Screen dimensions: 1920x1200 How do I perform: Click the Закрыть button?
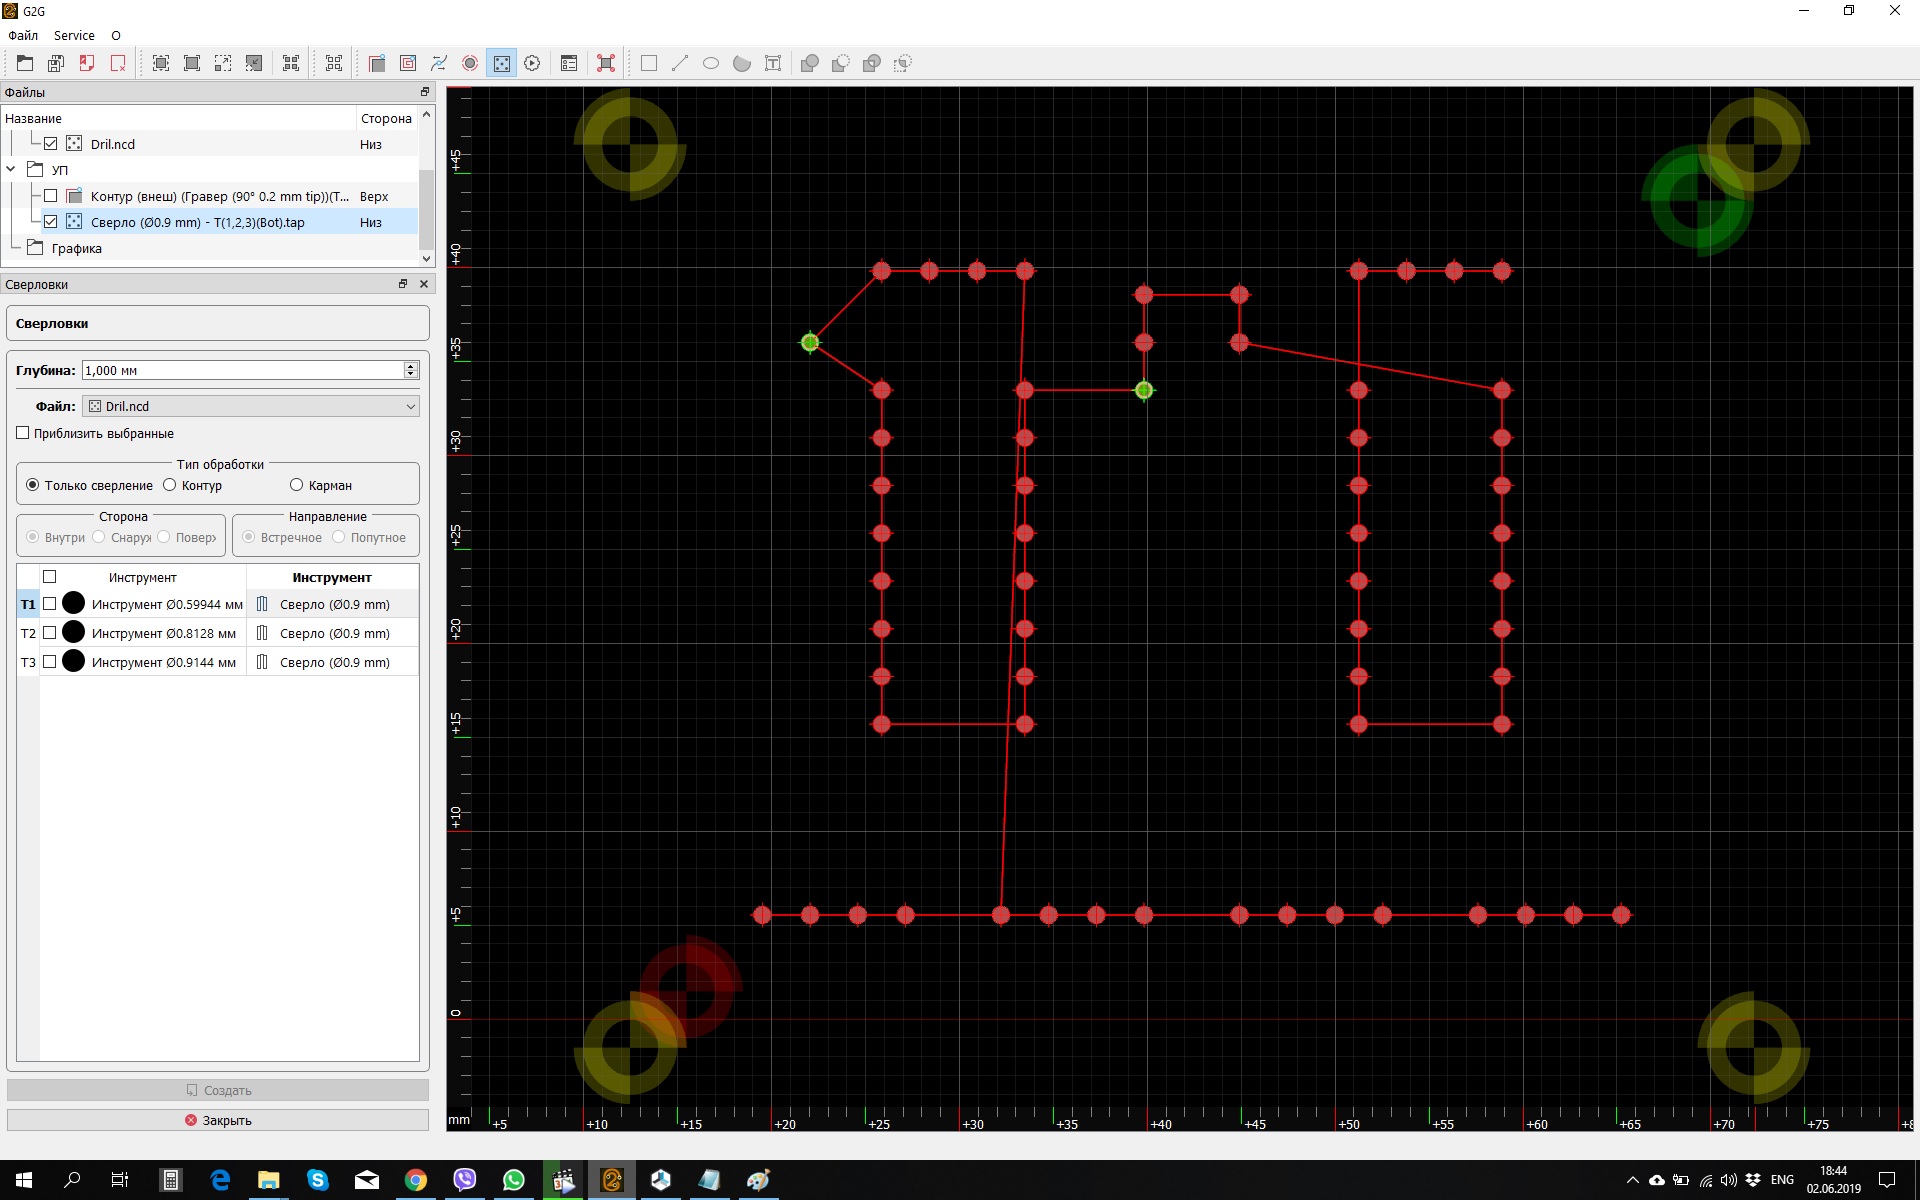[x=218, y=1120]
